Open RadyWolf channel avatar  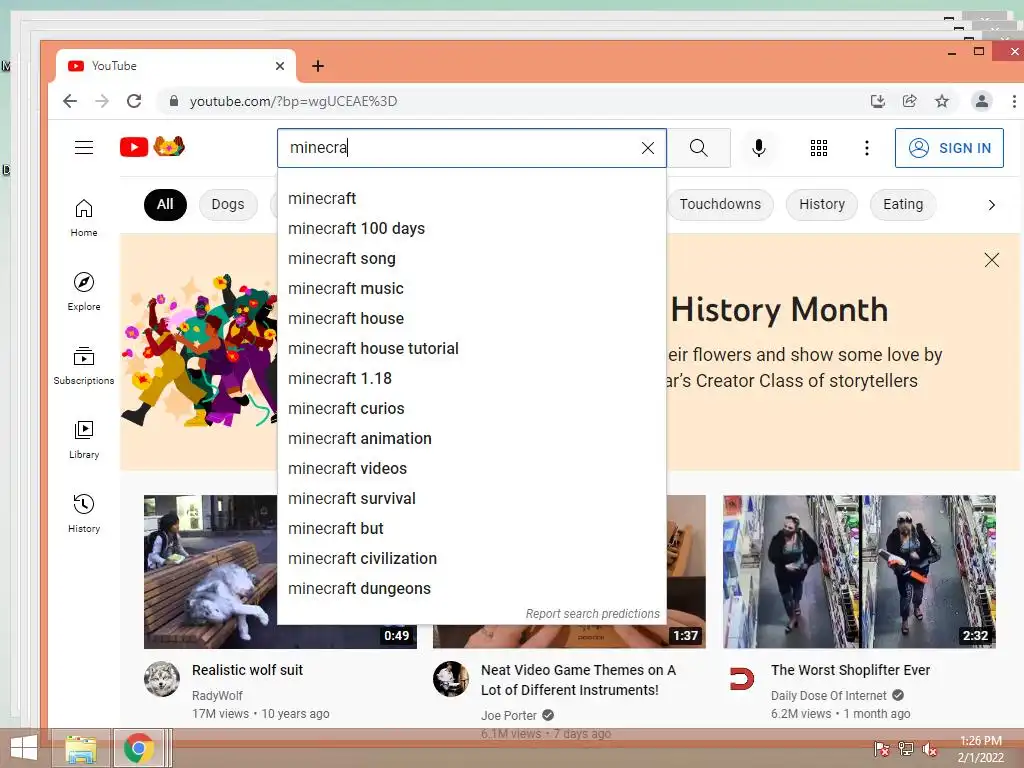(161, 679)
